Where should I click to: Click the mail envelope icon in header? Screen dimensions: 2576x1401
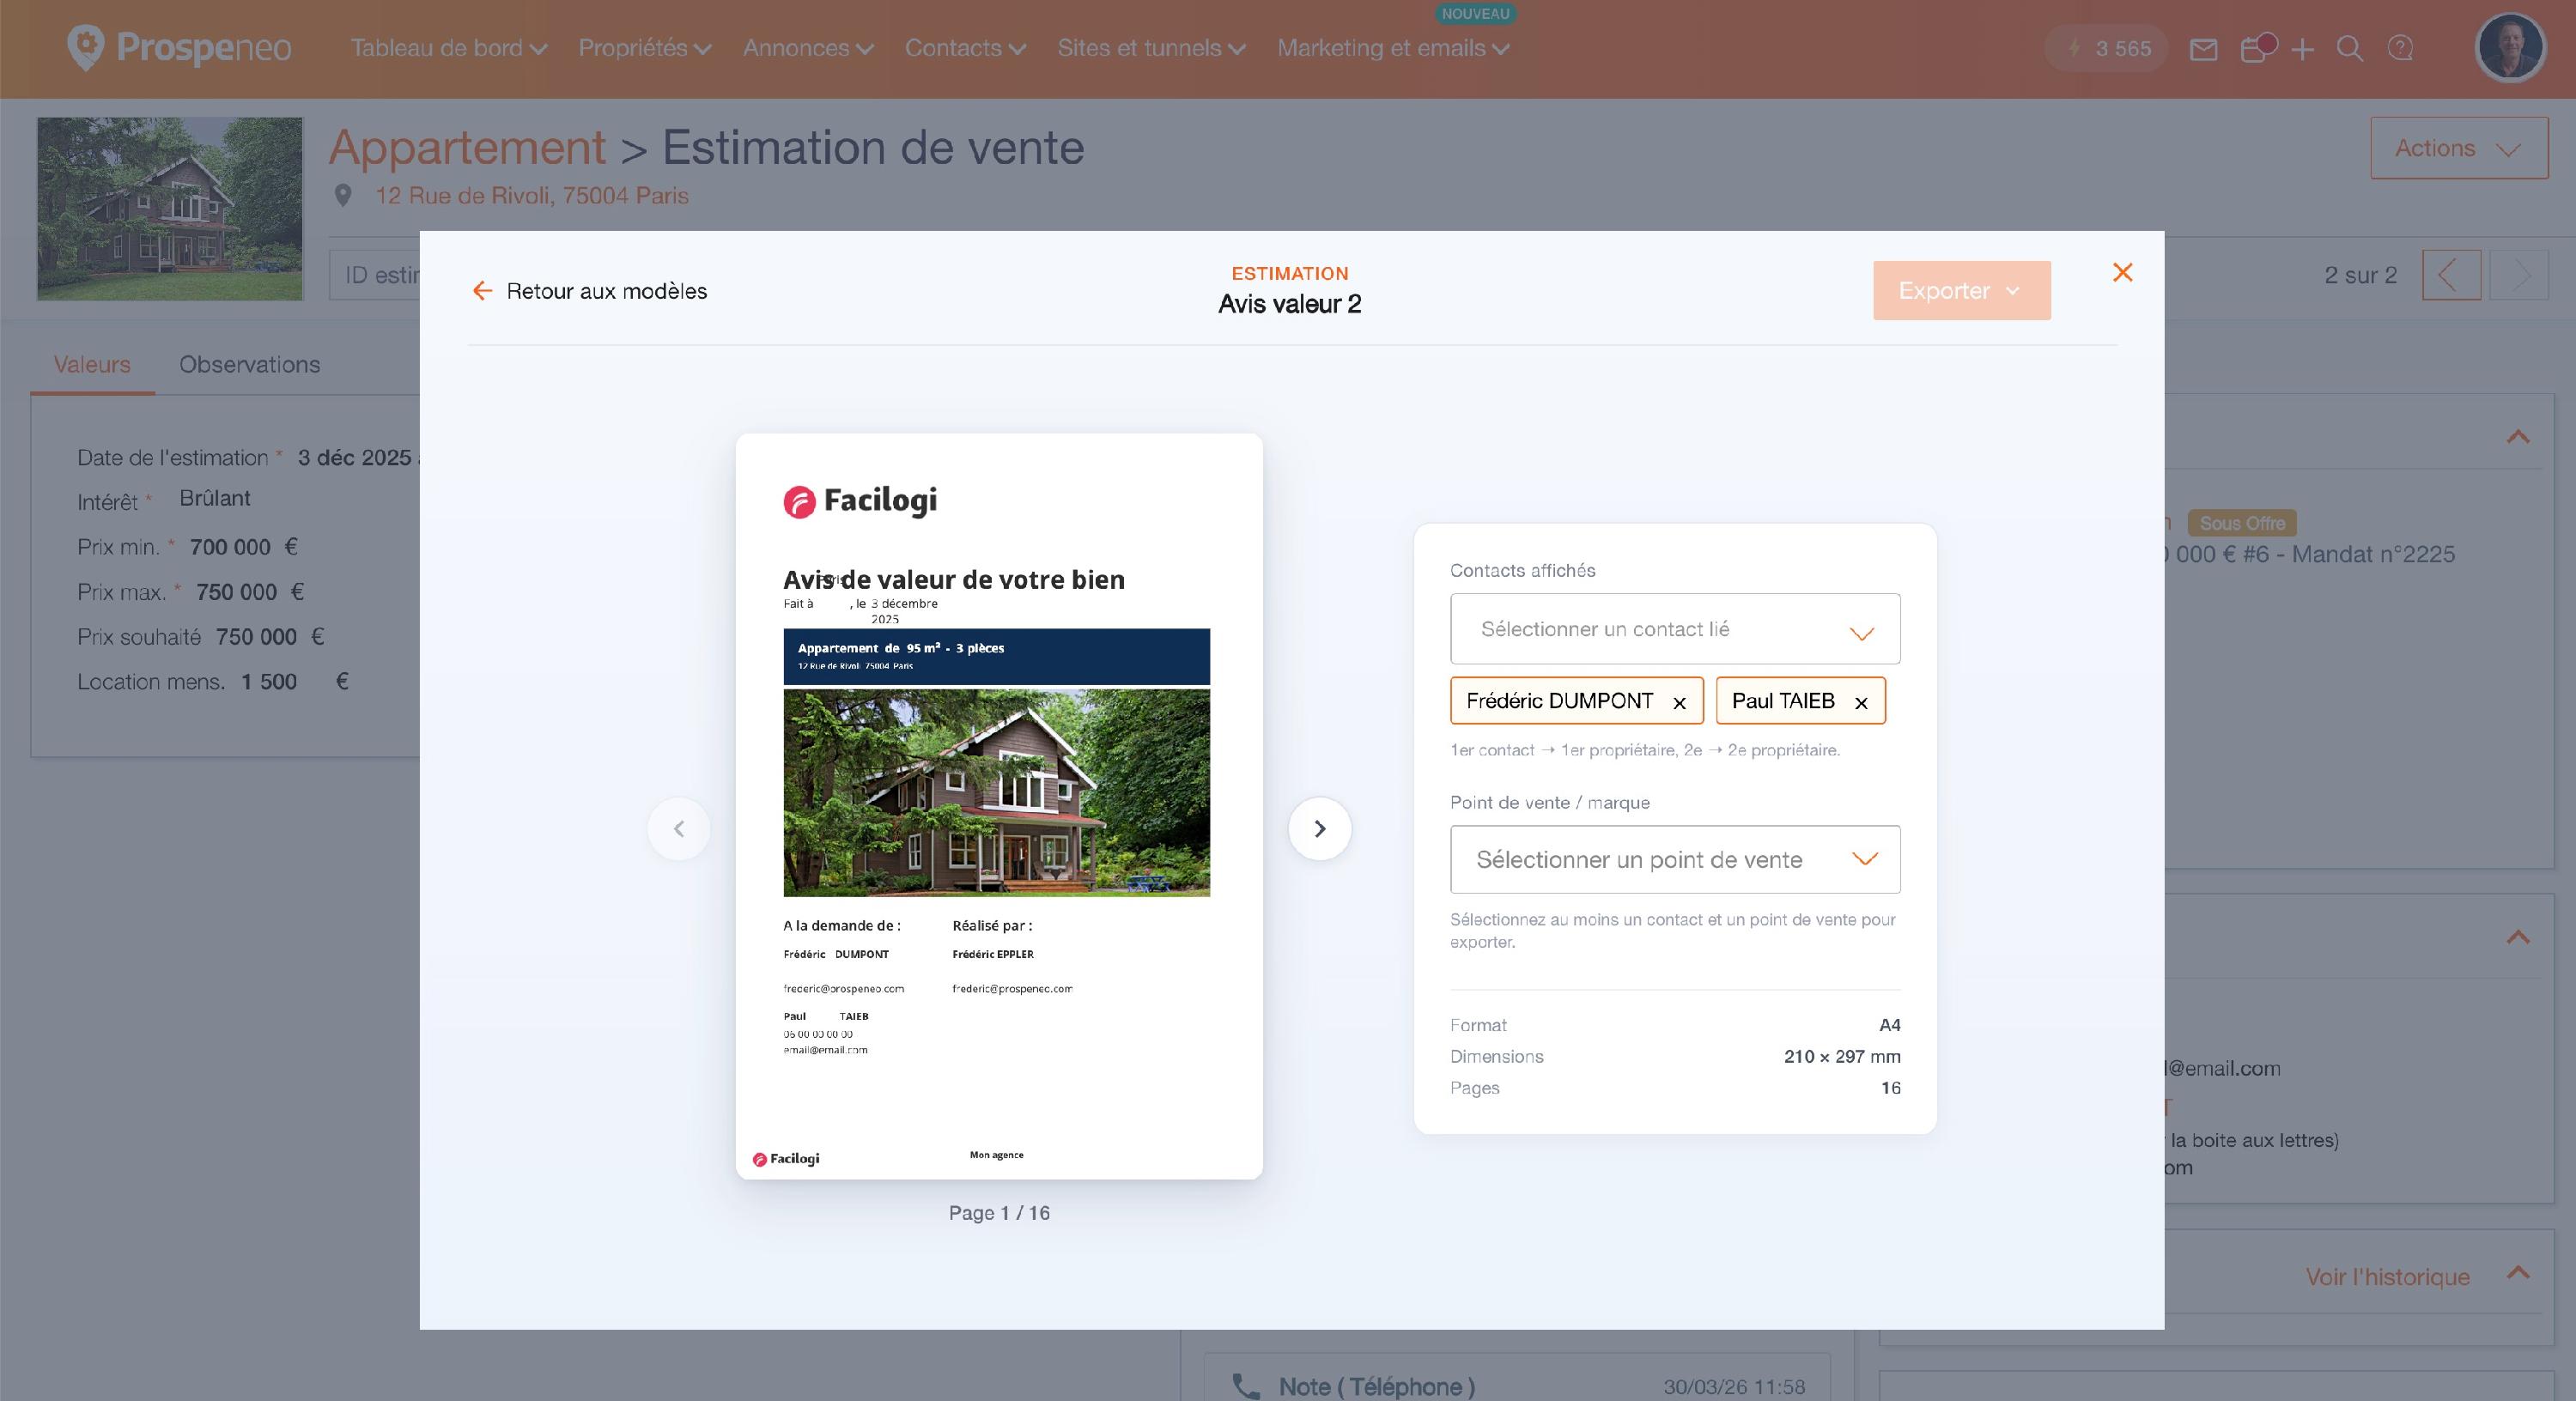pos(2203,49)
